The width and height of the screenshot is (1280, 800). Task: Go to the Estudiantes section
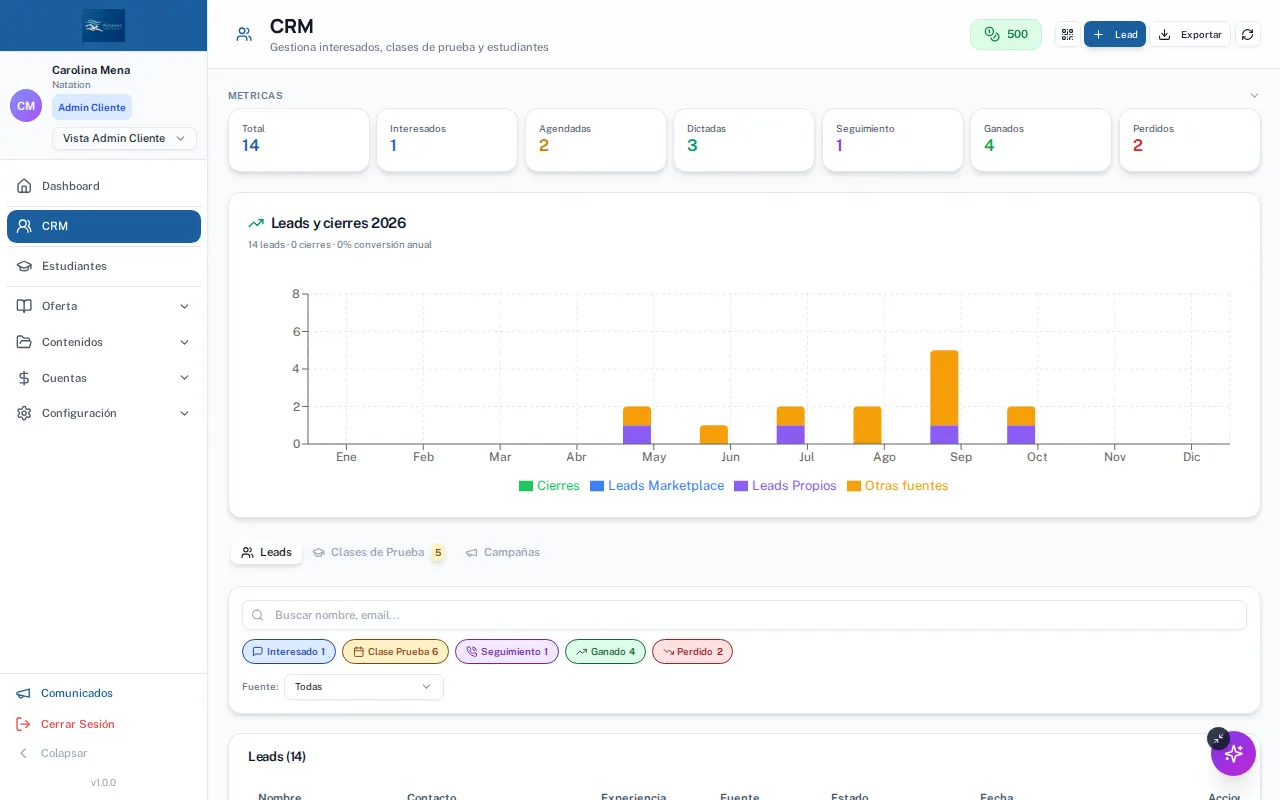pyautogui.click(x=104, y=266)
